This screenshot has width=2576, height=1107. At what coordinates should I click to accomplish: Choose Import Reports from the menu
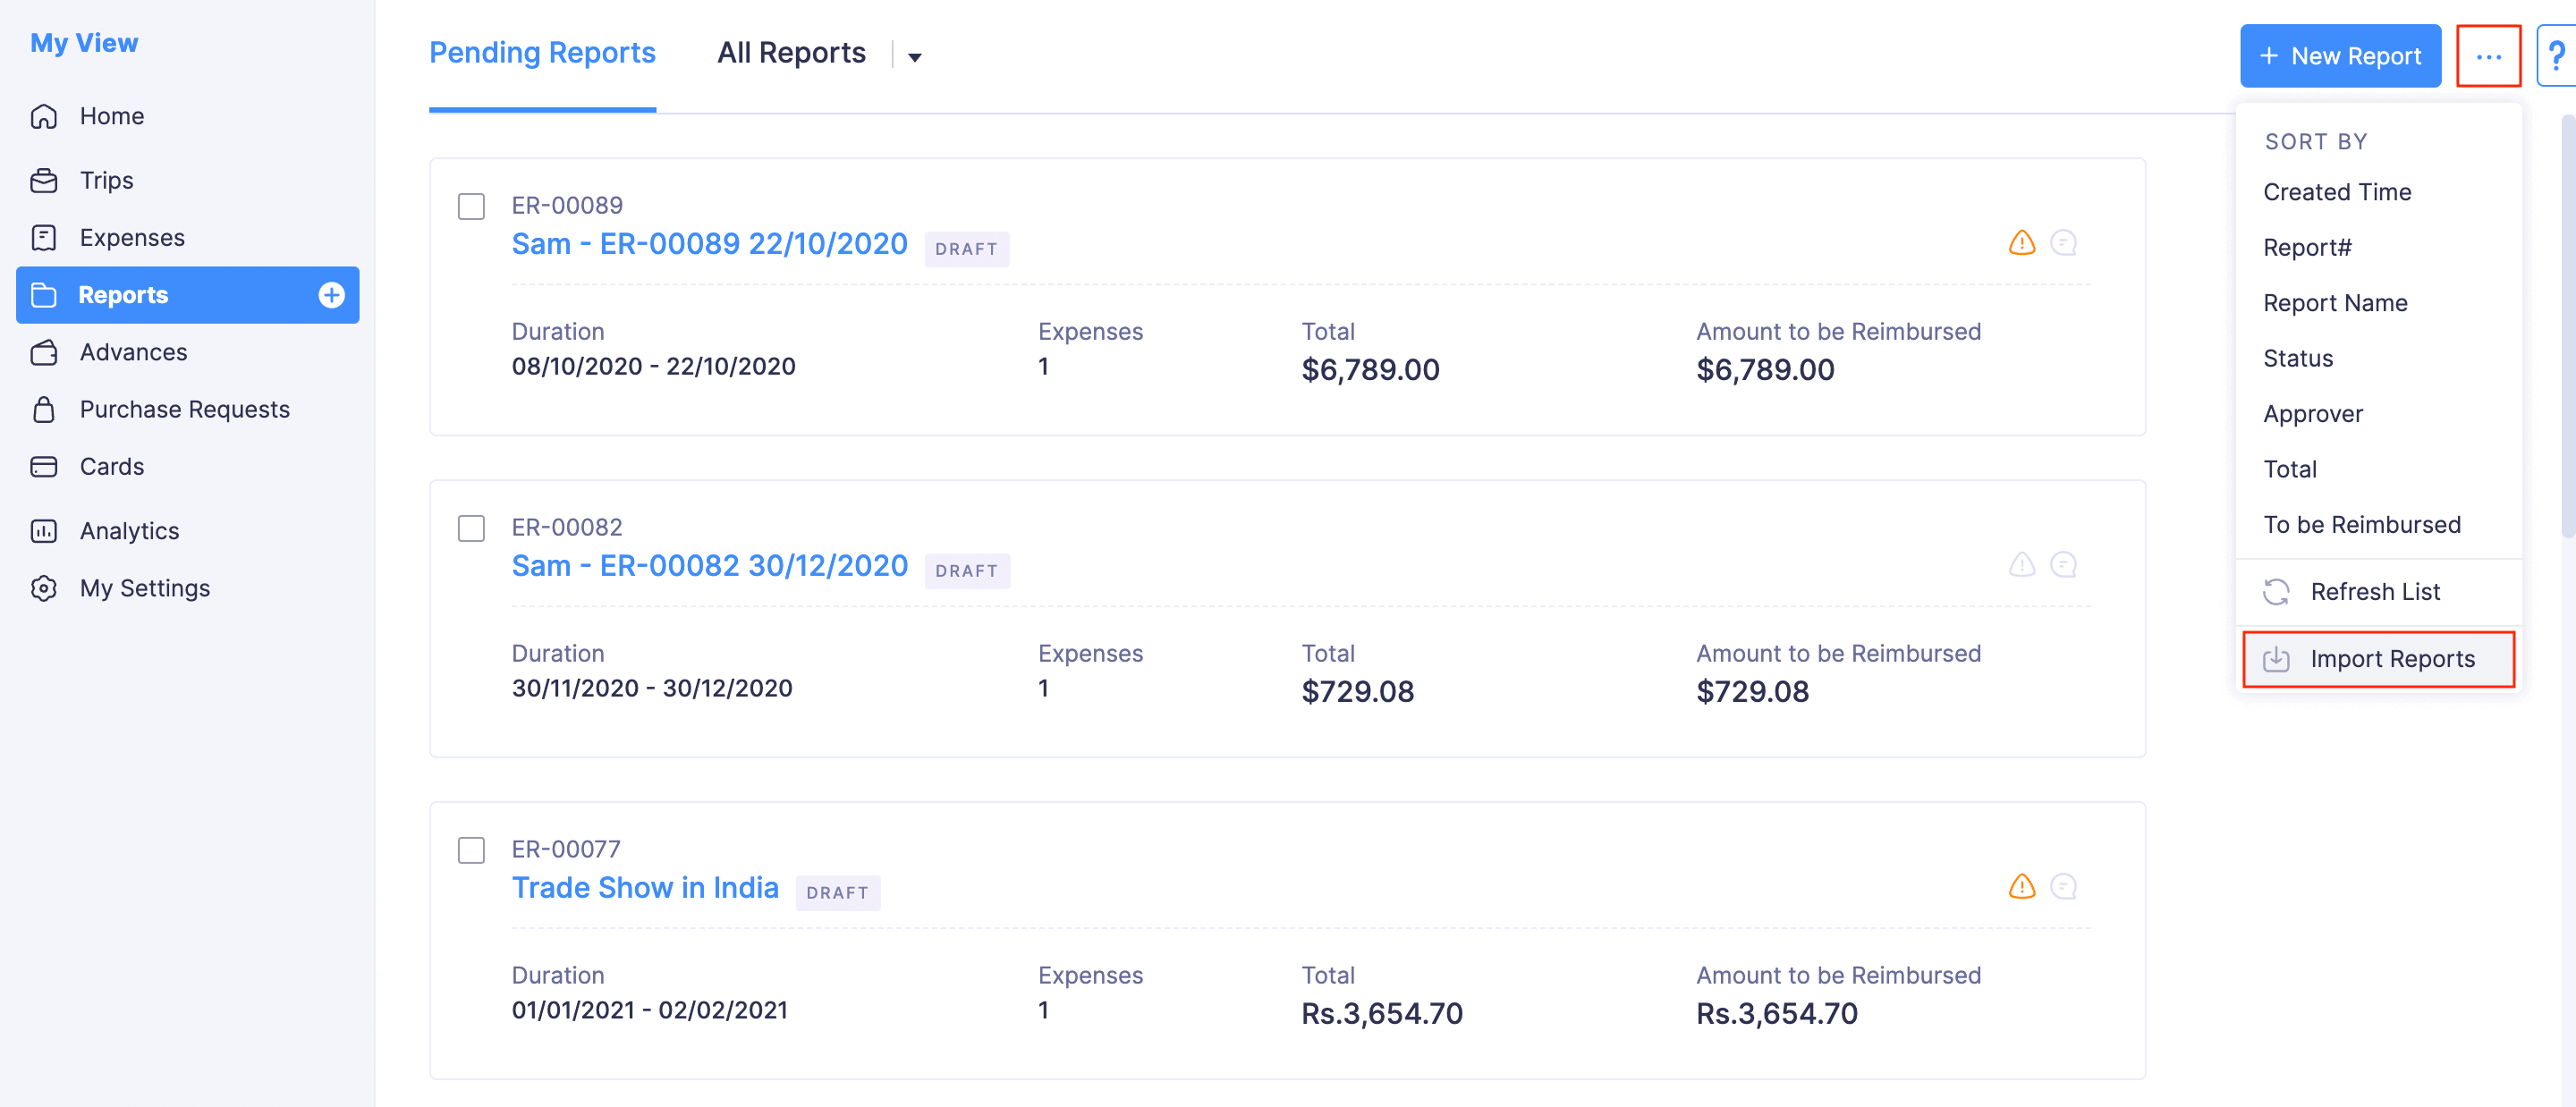tap(2392, 659)
